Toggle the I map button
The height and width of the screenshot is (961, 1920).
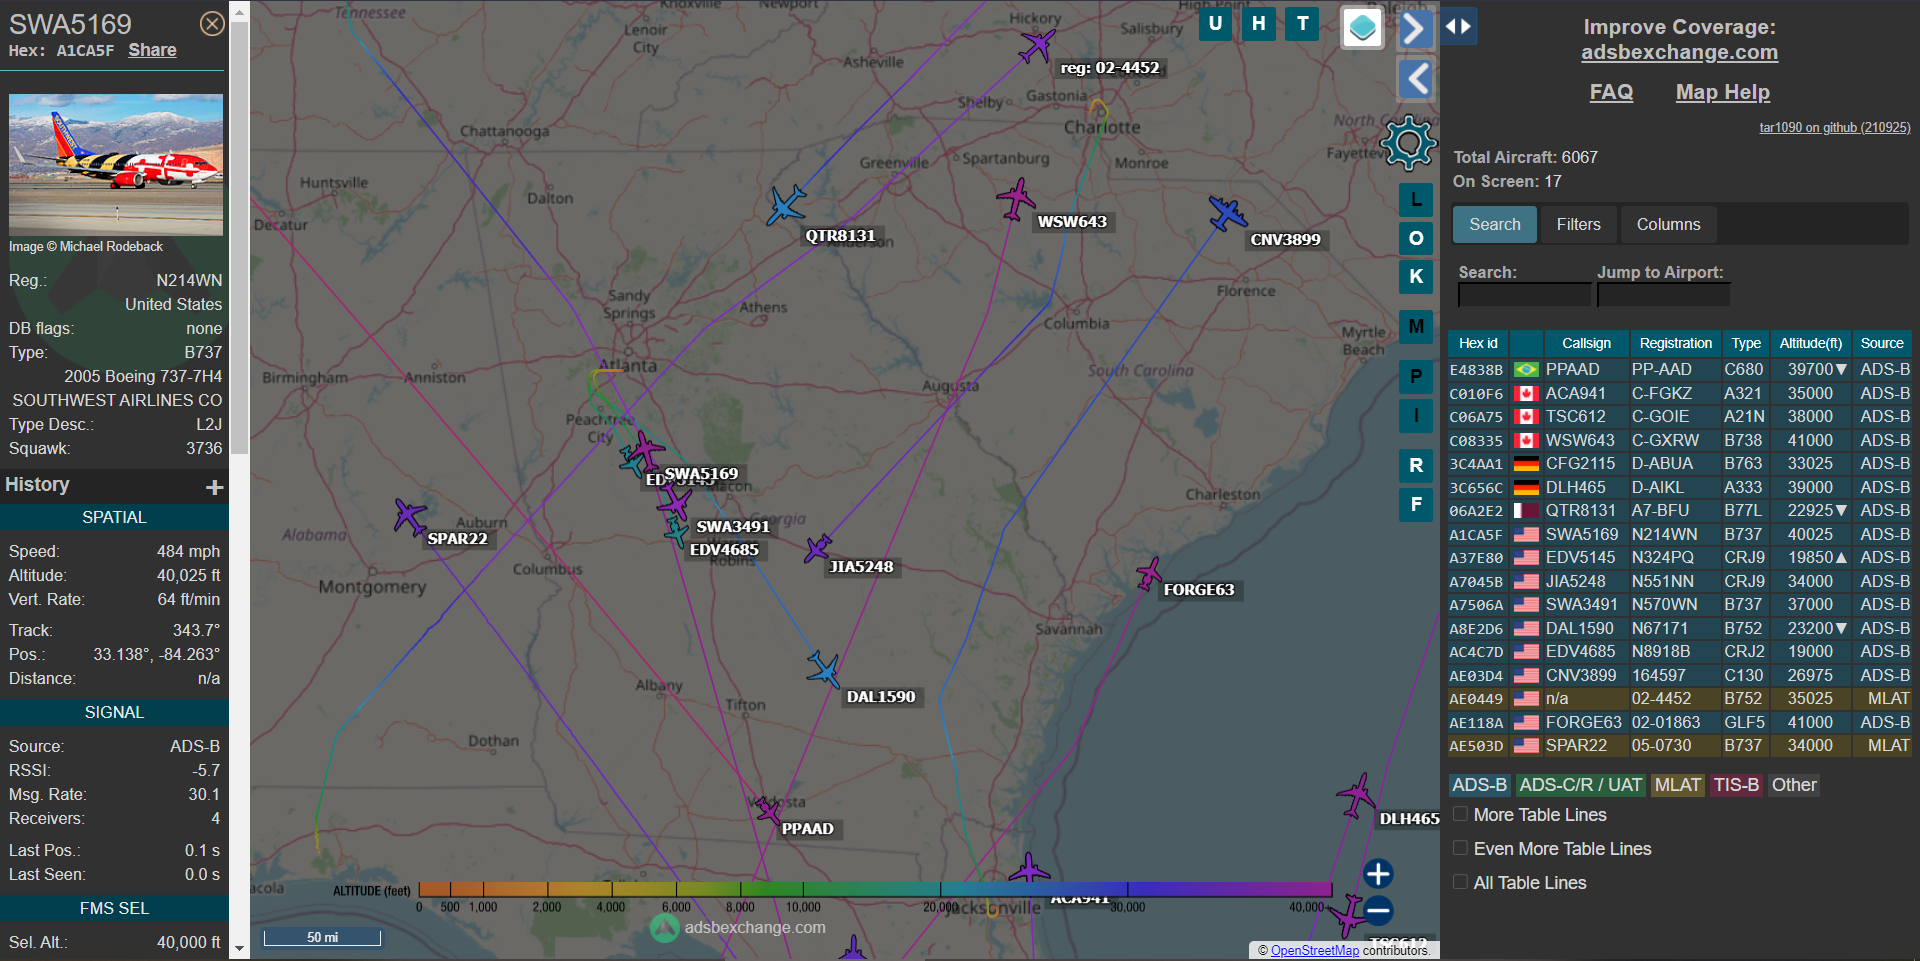coord(1416,415)
